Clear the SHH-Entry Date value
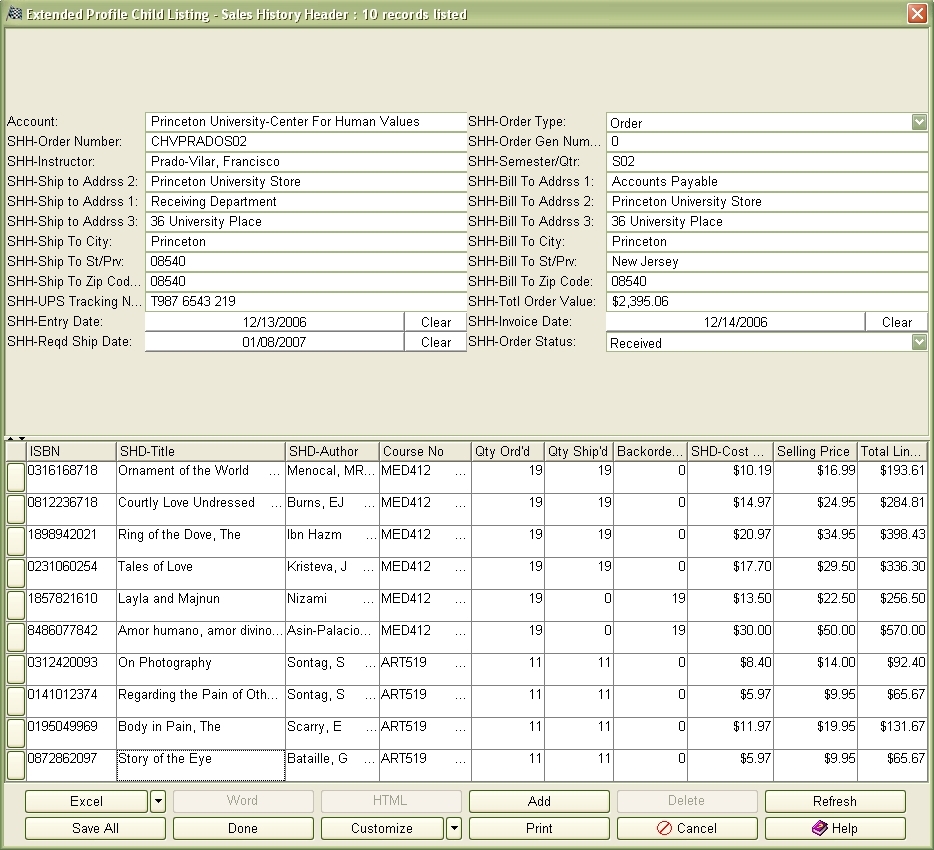 point(435,322)
